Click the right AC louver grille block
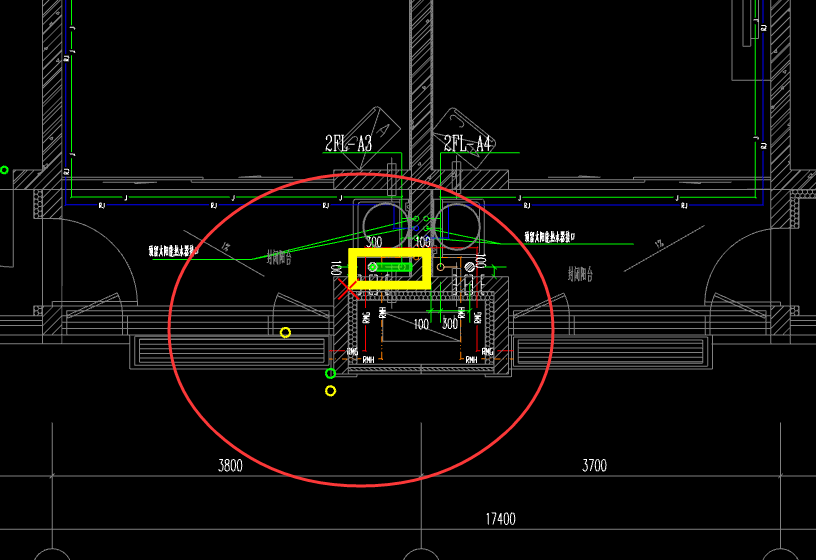Viewport: 816px width, 560px height. click(x=611, y=352)
